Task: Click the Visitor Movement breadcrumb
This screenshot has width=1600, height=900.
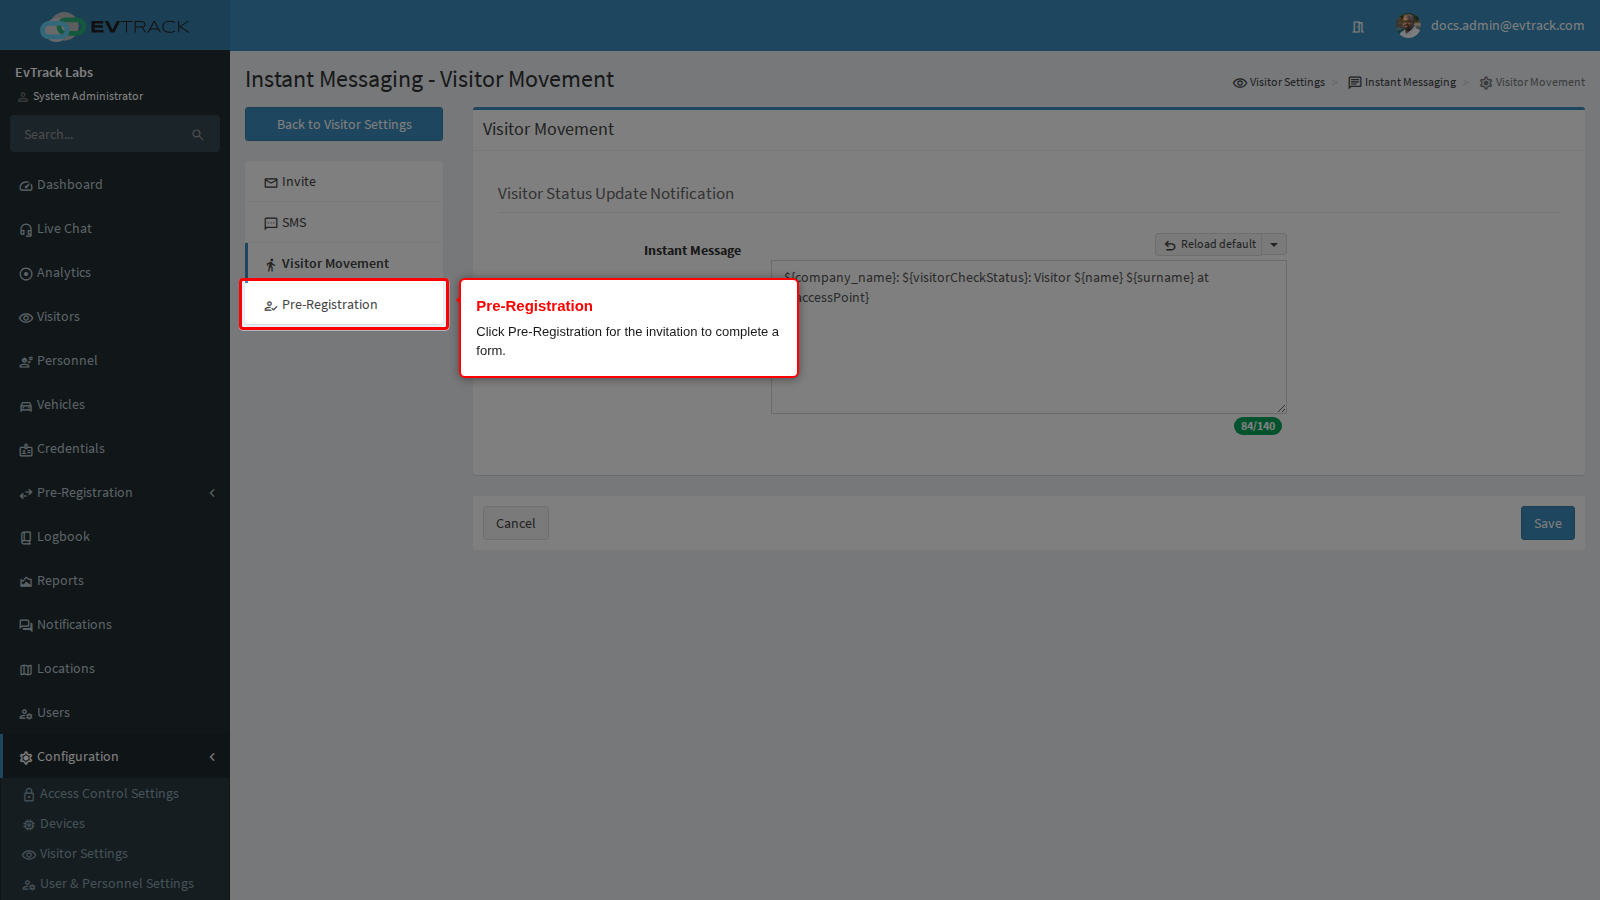Action: pyautogui.click(x=1532, y=83)
